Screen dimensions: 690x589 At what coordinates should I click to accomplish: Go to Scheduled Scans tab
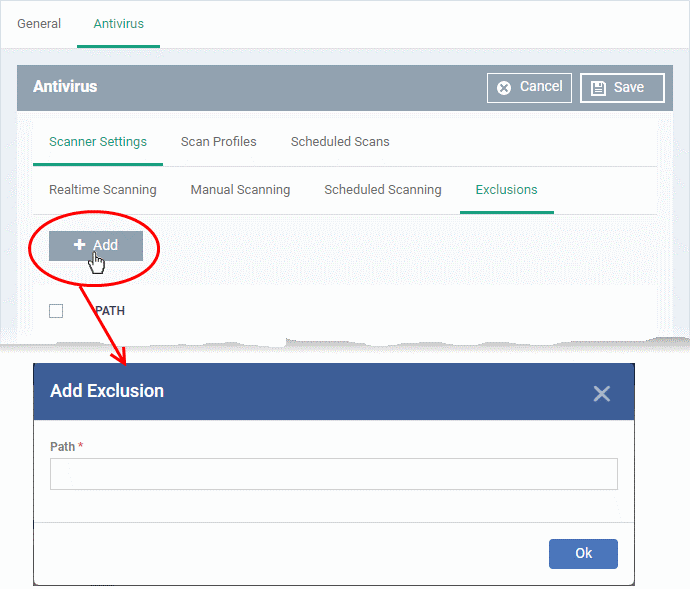[340, 141]
